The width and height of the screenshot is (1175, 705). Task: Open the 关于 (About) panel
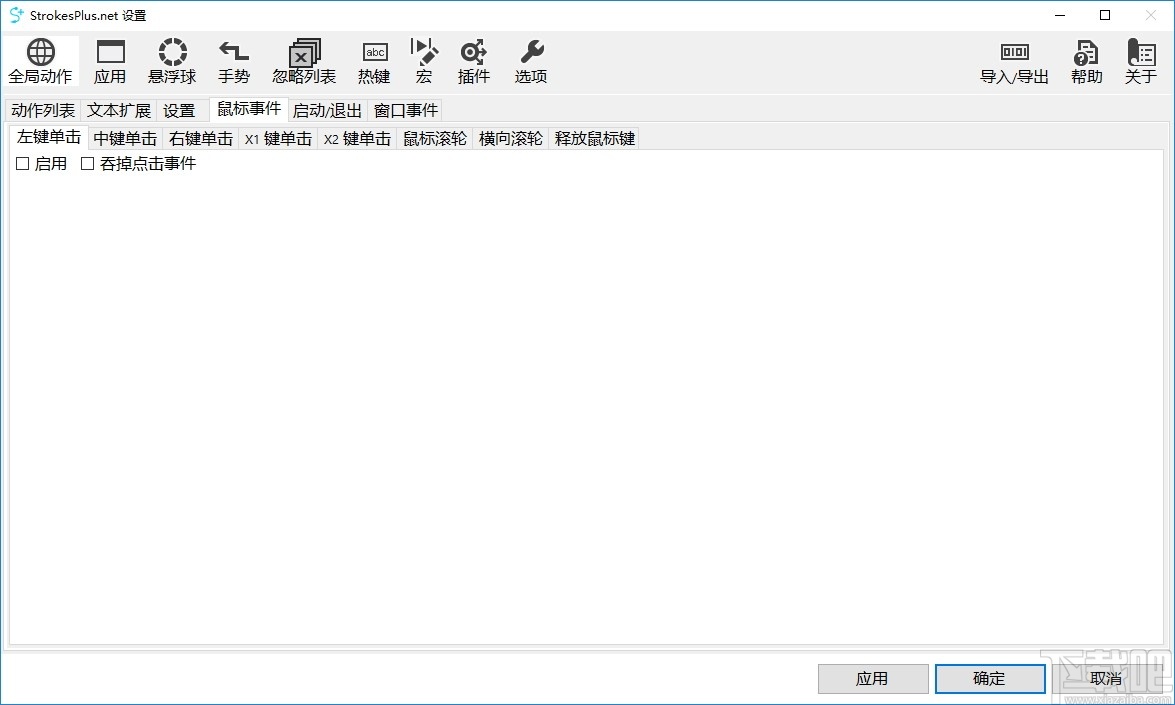(1140, 60)
